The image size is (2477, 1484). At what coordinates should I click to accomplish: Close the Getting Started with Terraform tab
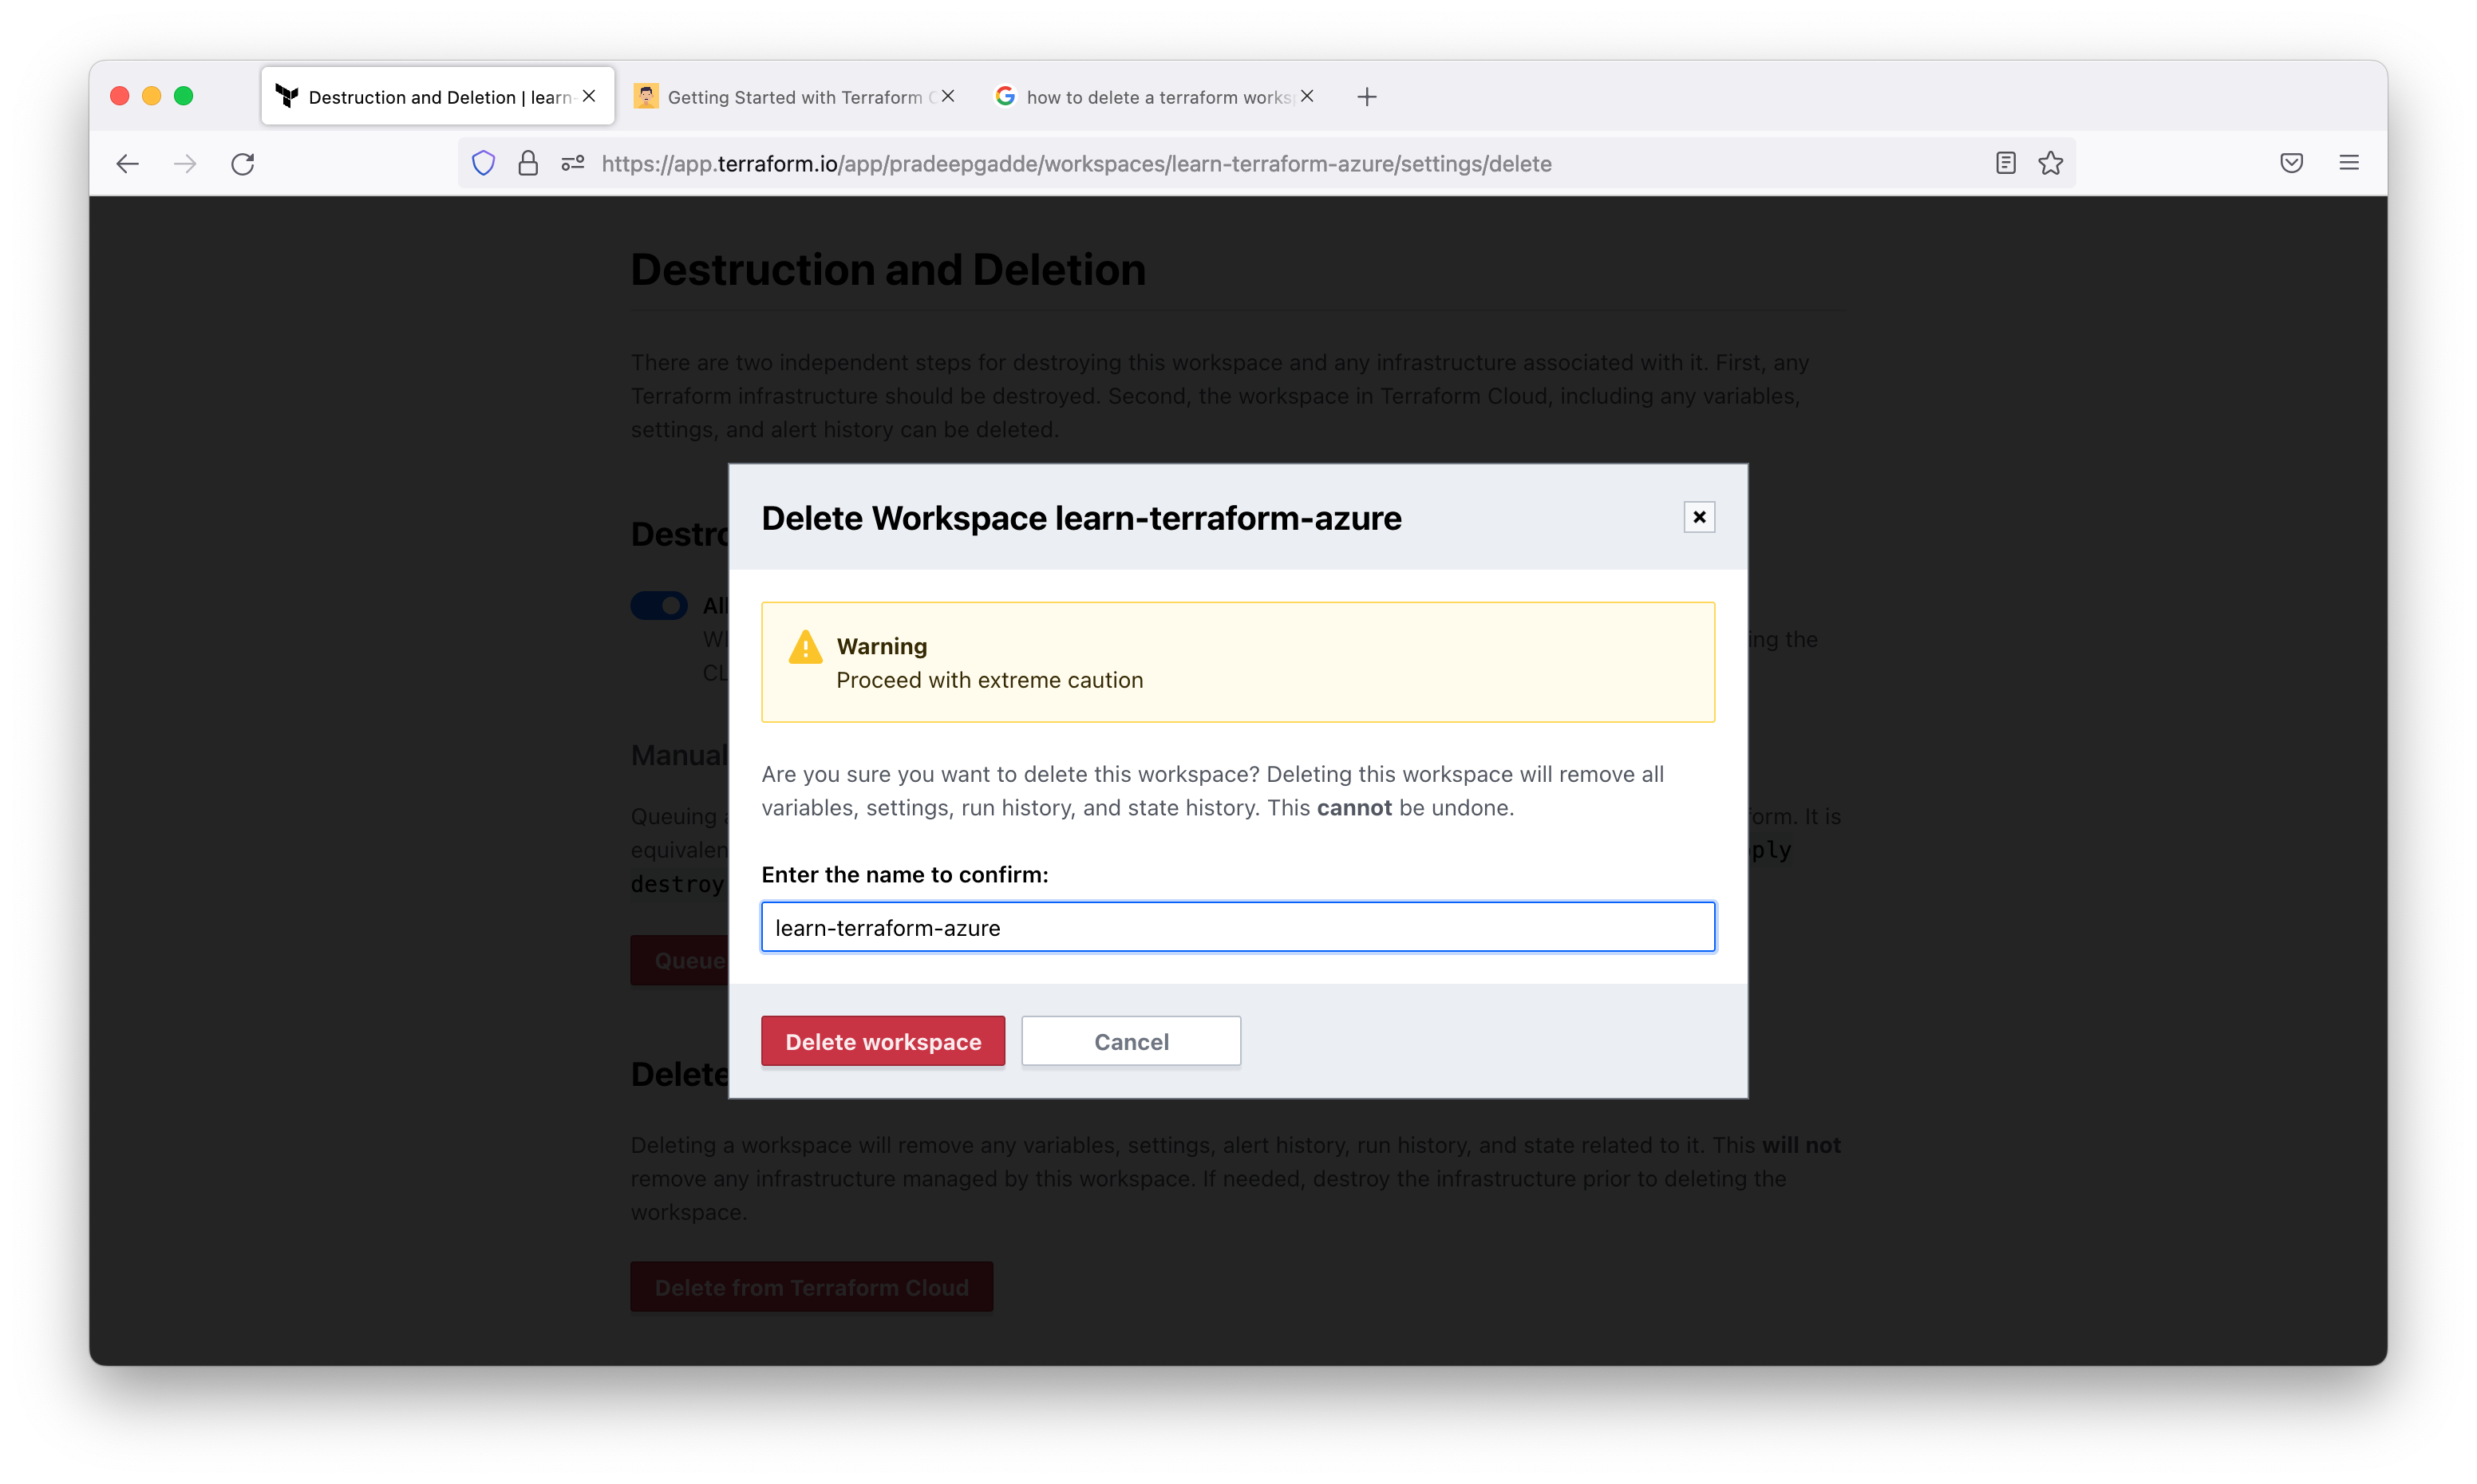(948, 96)
